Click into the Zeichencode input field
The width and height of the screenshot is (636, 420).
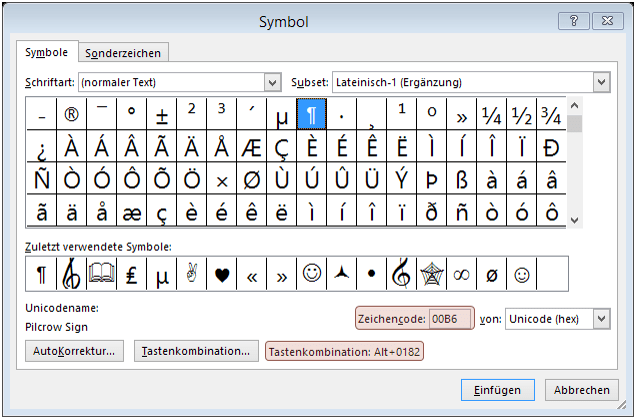pyautogui.click(x=445, y=318)
